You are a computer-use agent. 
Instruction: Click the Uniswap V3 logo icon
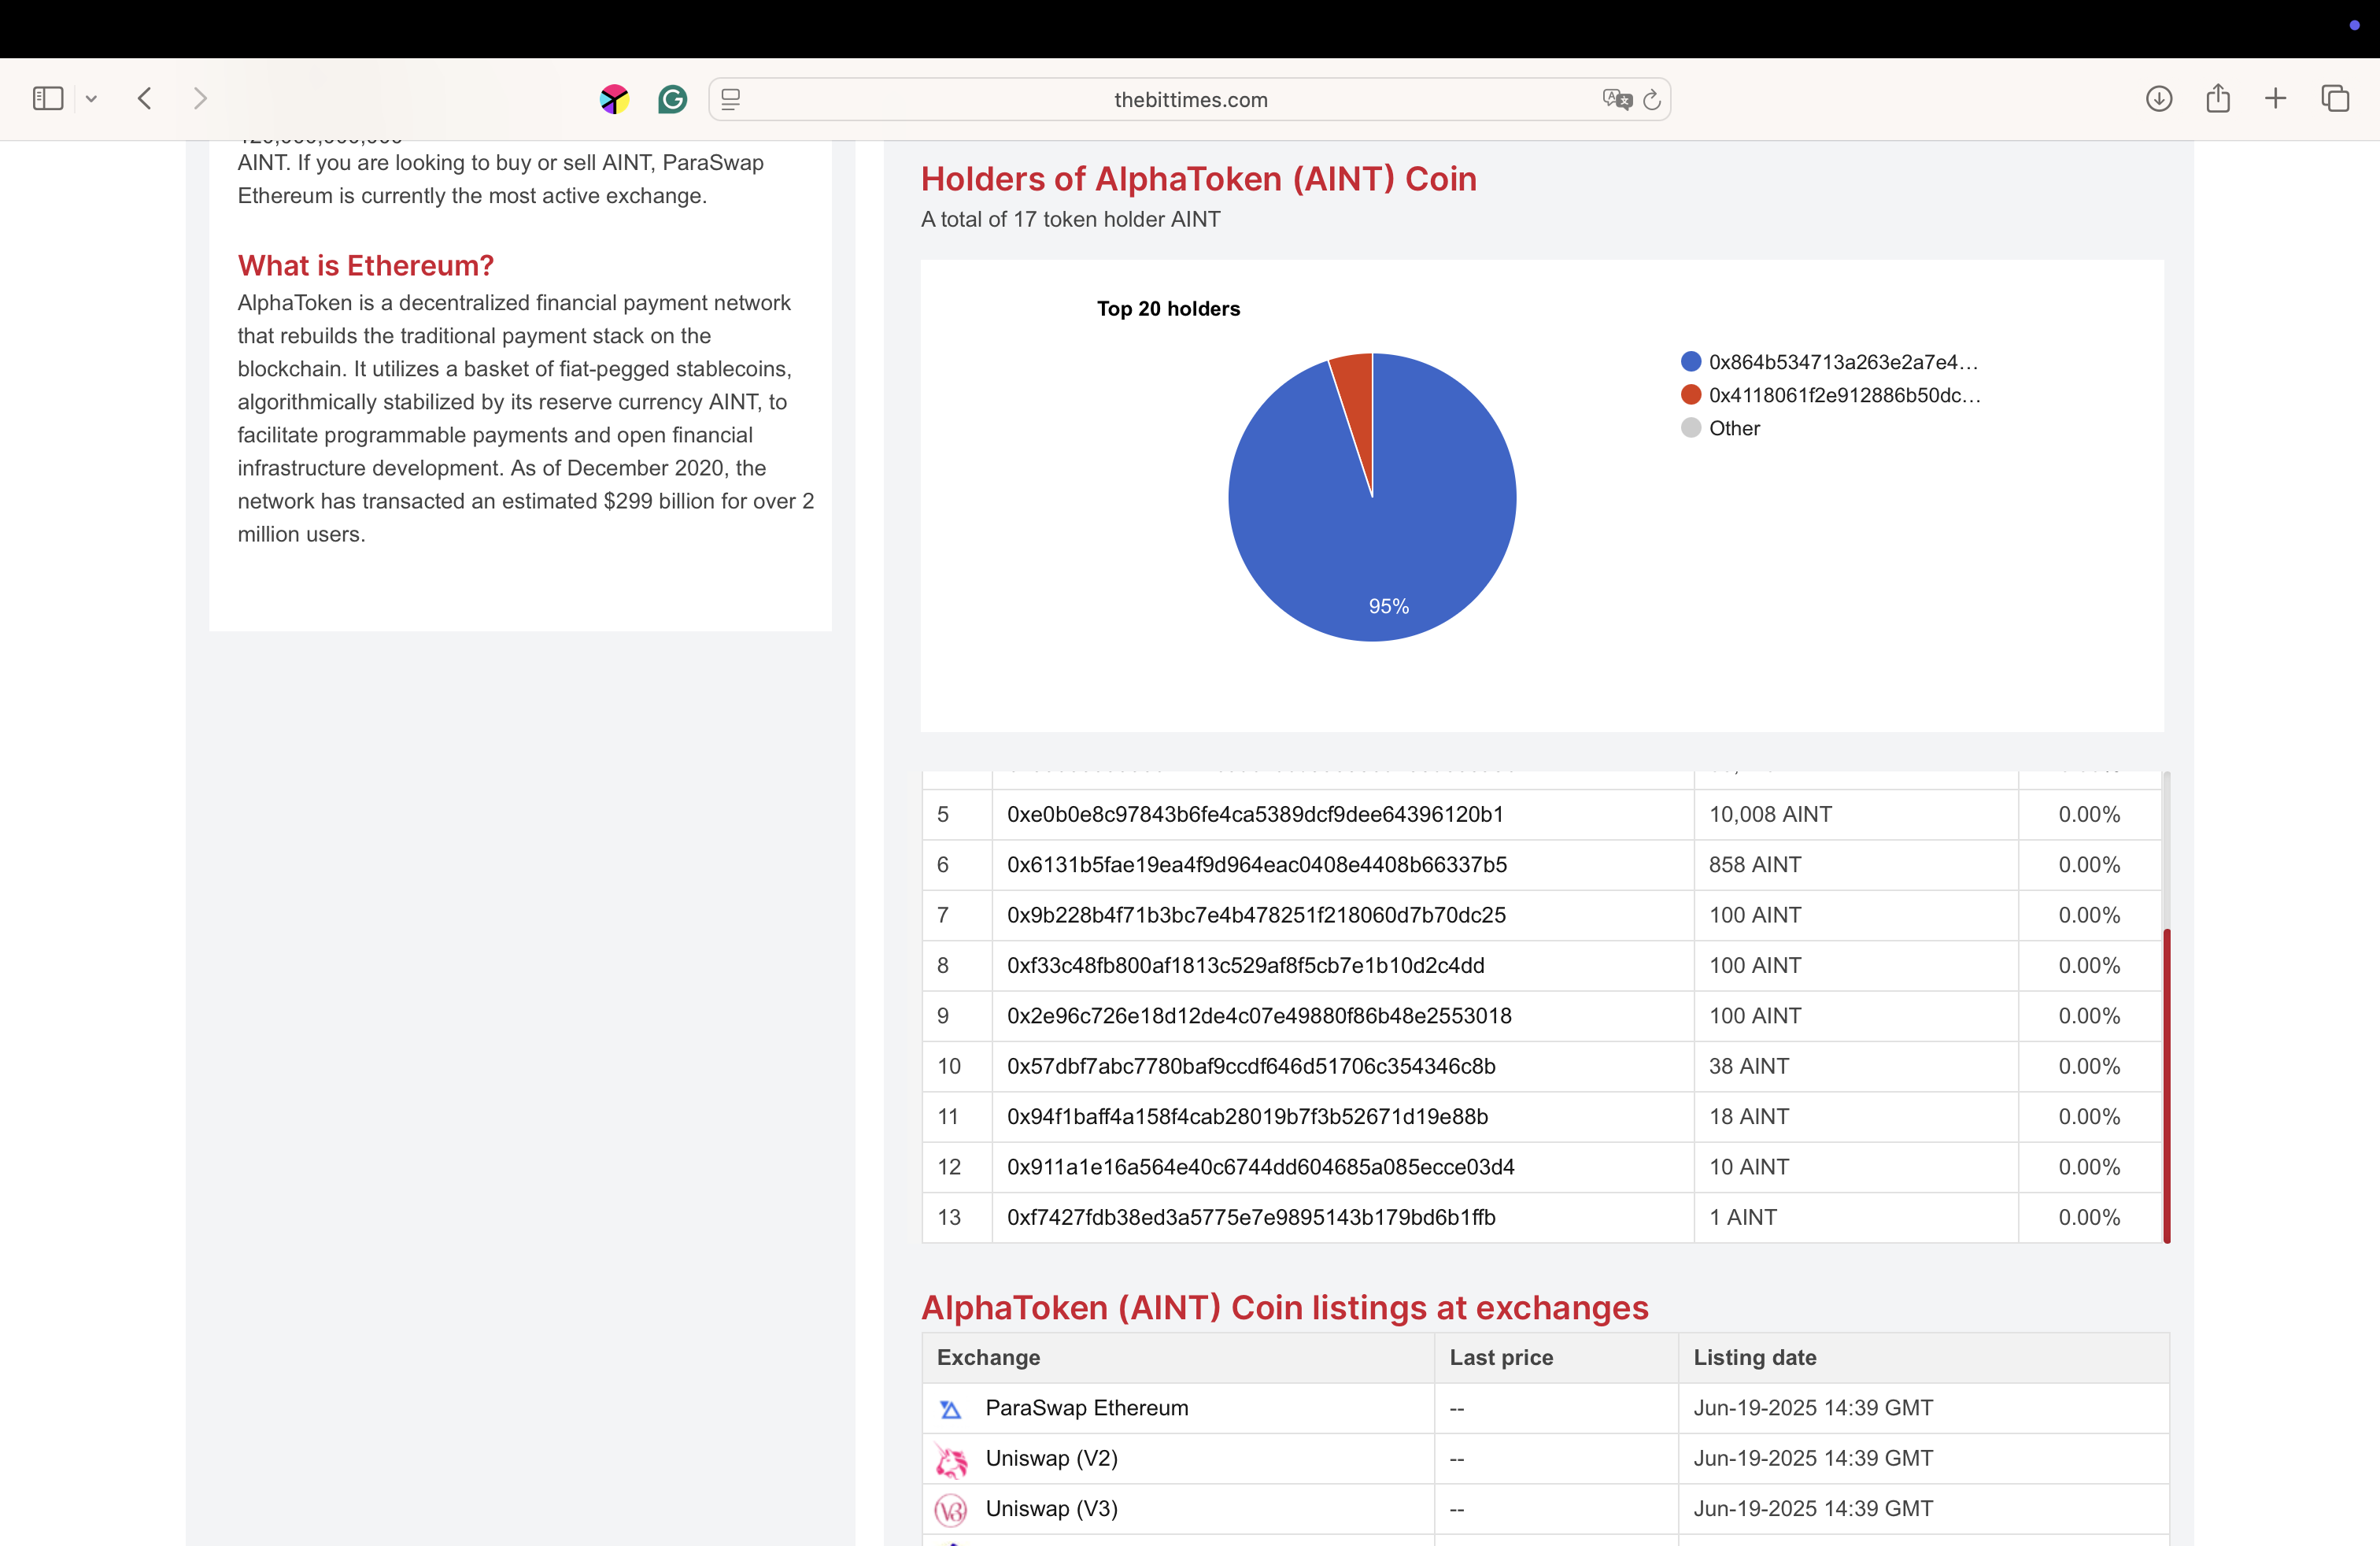[x=950, y=1510]
